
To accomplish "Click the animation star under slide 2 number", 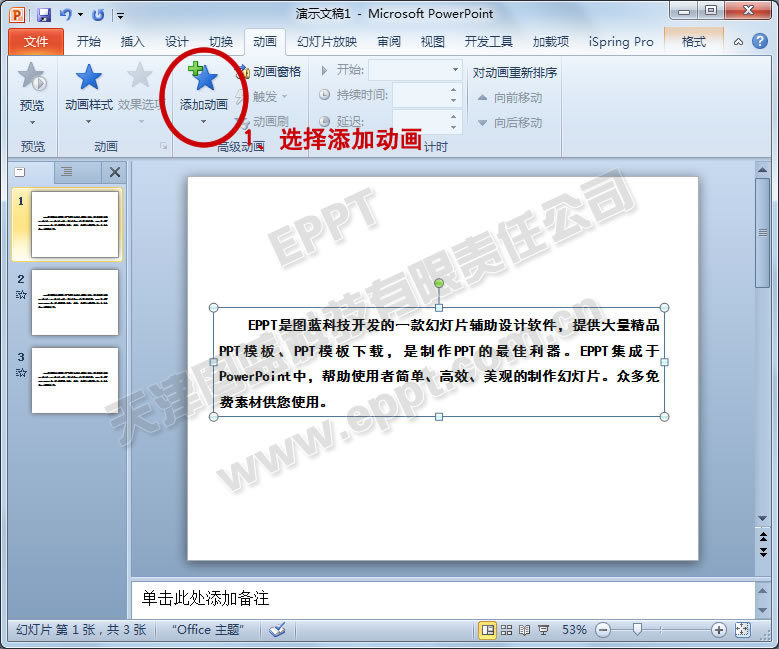I will (21, 295).
